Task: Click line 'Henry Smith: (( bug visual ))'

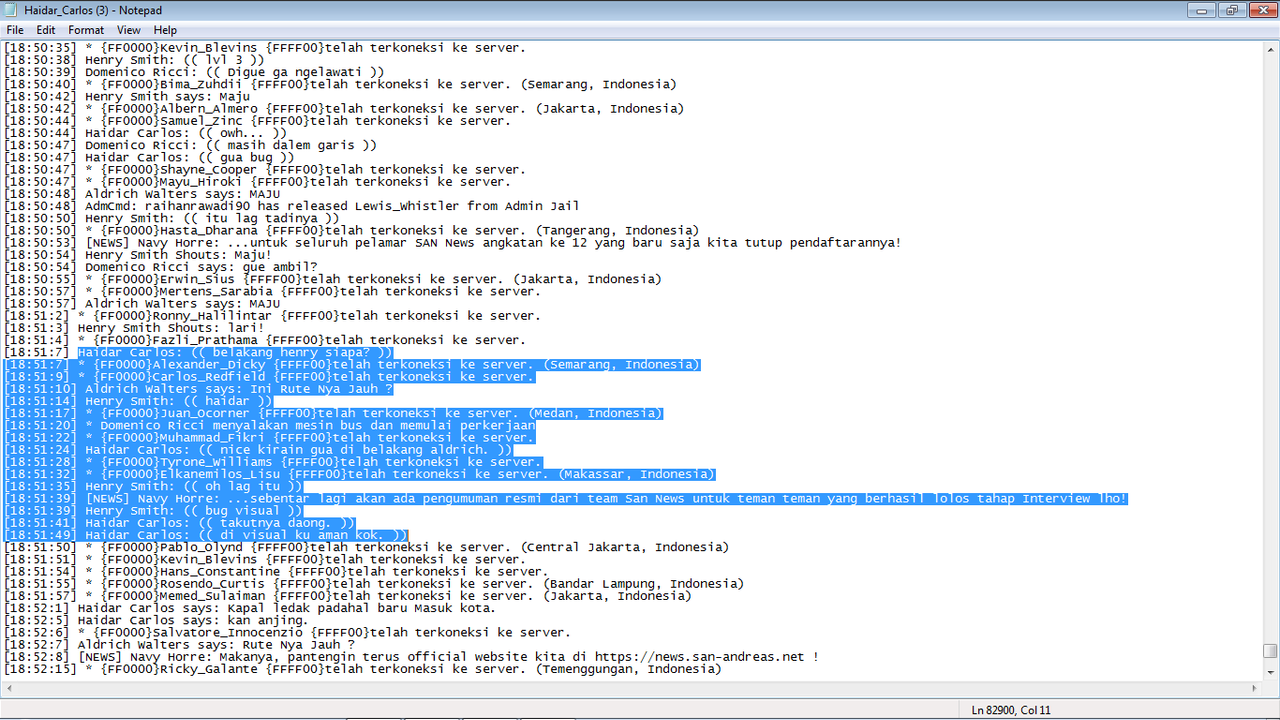Action: pyautogui.click(x=154, y=511)
